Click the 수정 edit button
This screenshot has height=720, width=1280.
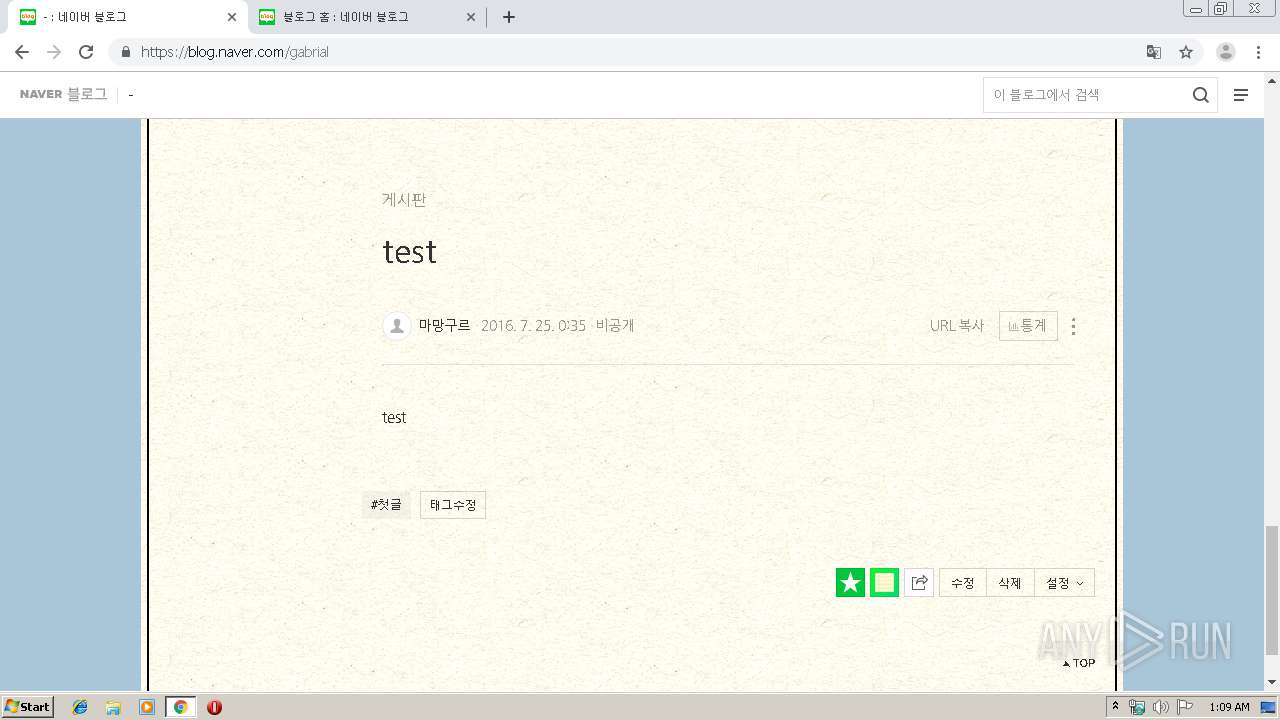[963, 583]
